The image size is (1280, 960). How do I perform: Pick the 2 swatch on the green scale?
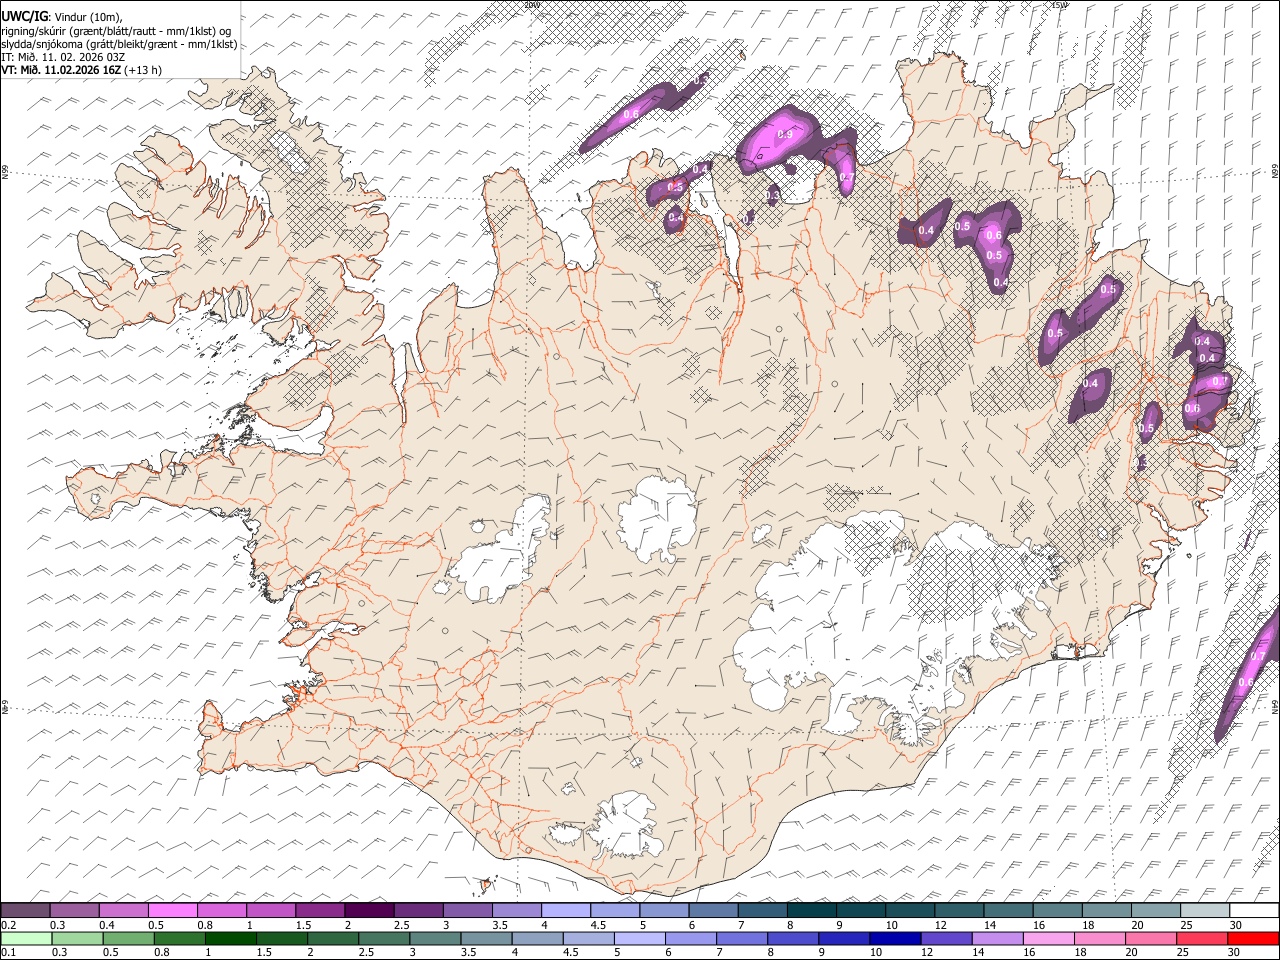(x=332, y=938)
